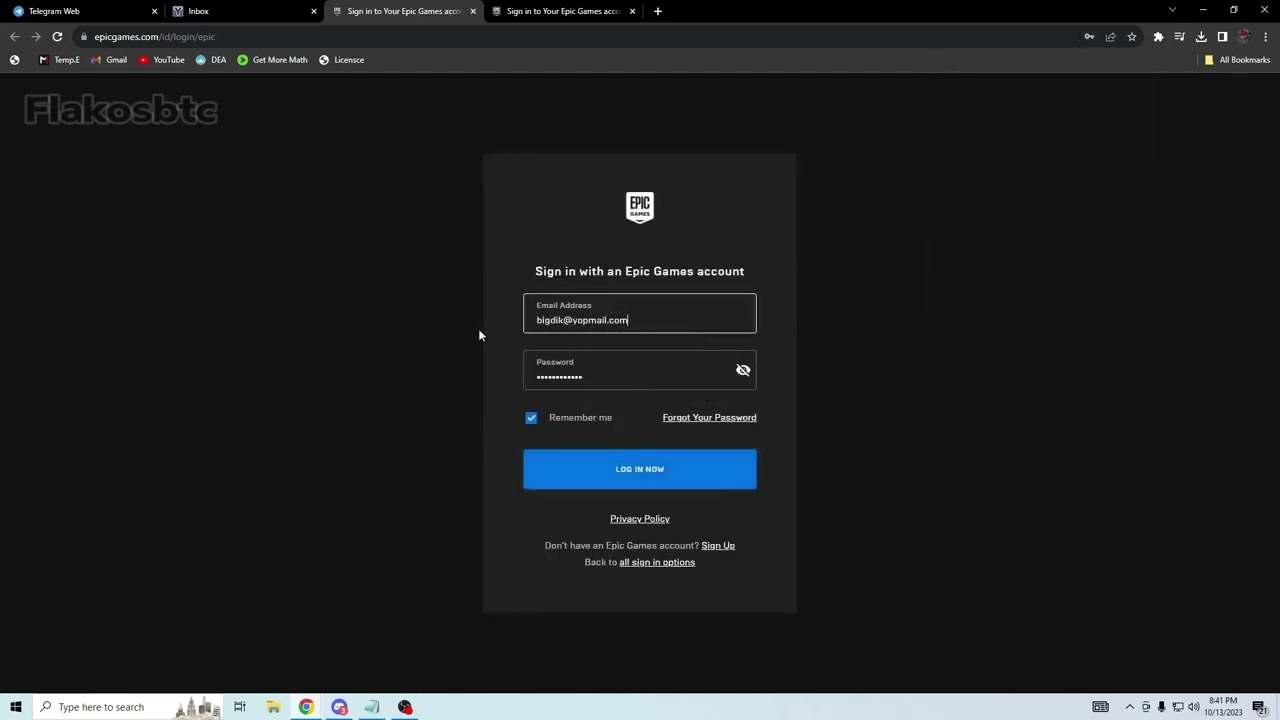Open the Discord taskbar icon
Image resolution: width=1280 pixels, height=720 pixels.
click(339, 707)
